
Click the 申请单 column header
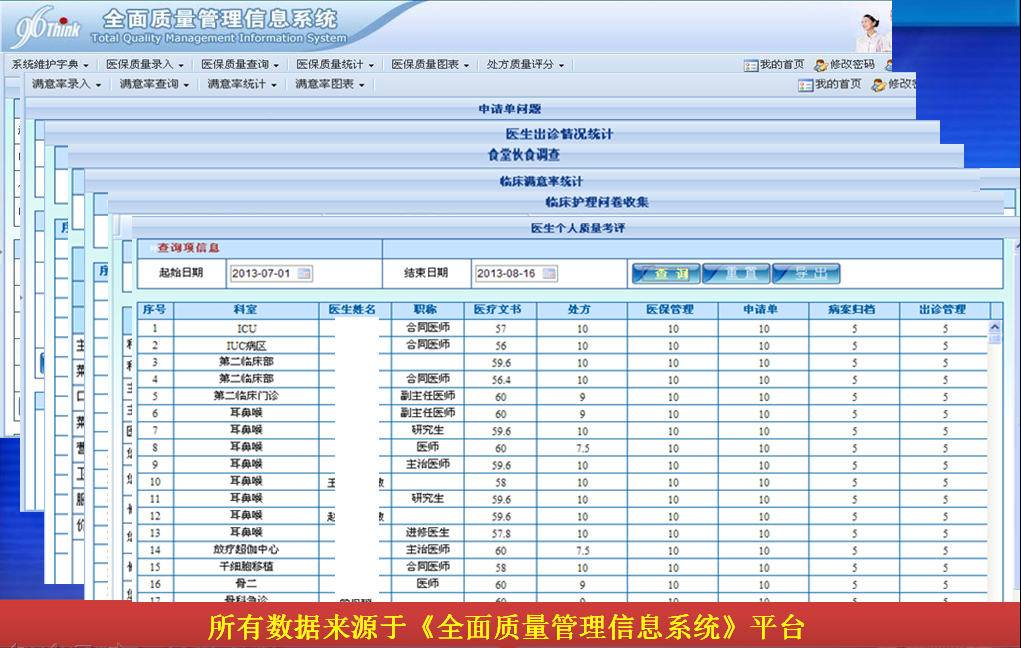[x=763, y=310]
